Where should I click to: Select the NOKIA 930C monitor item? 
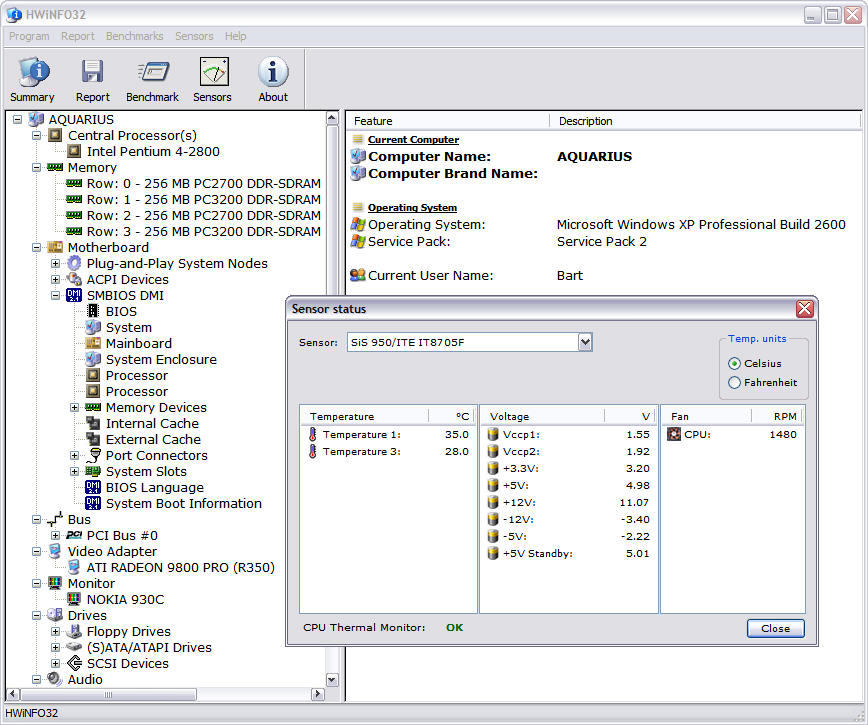(125, 599)
